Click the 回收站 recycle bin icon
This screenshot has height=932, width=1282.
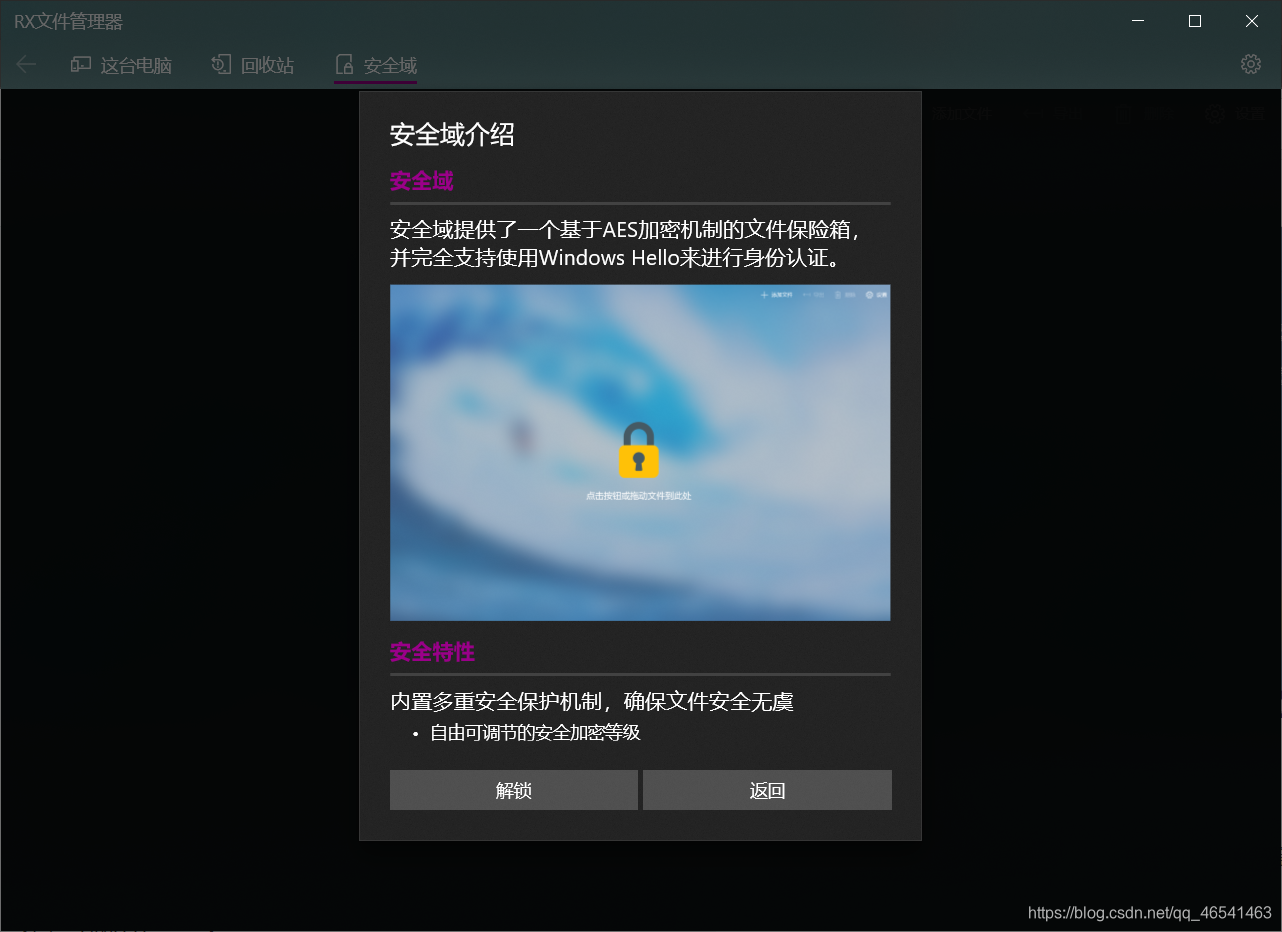click(x=221, y=62)
